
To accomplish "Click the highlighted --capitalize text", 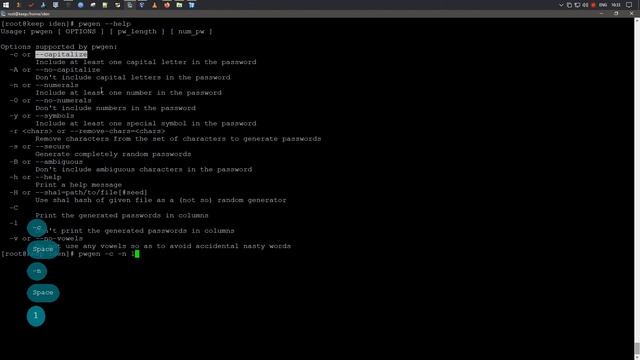I will coord(61,54).
